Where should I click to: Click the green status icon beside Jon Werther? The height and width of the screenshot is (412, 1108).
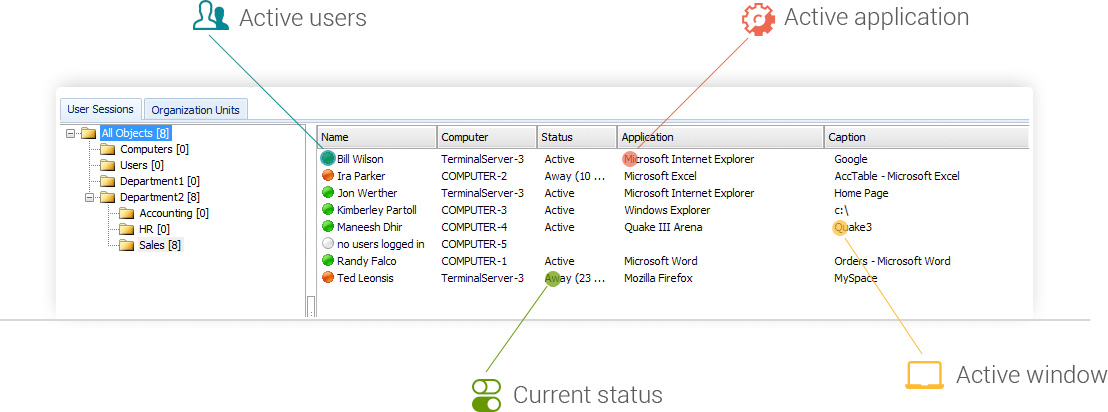tap(327, 193)
